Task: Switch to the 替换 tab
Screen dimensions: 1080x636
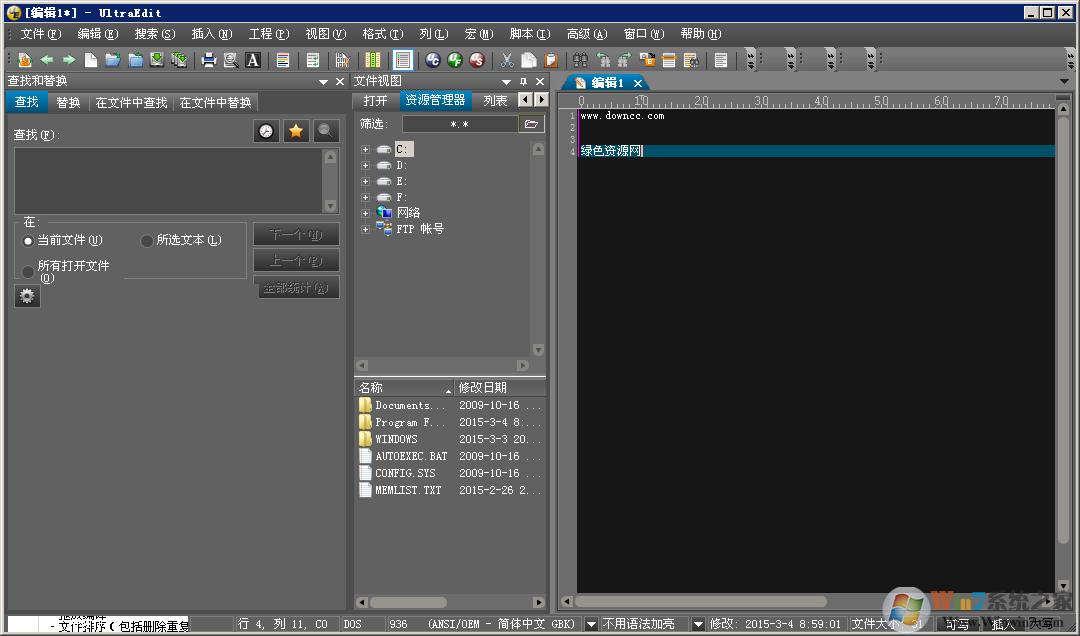Action: tap(67, 101)
